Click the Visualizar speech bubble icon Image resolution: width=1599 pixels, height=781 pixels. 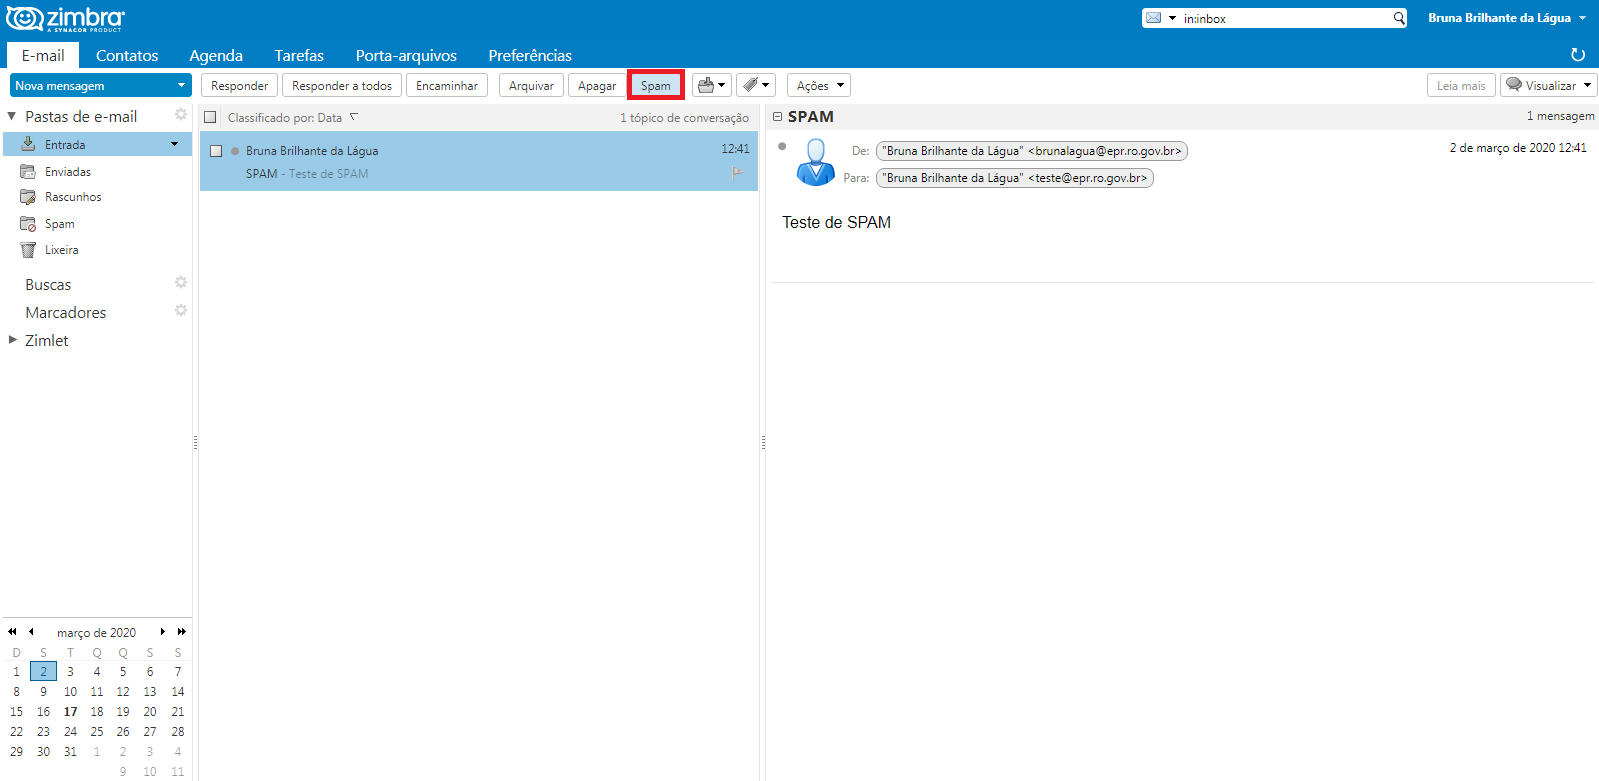point(1514,85)
